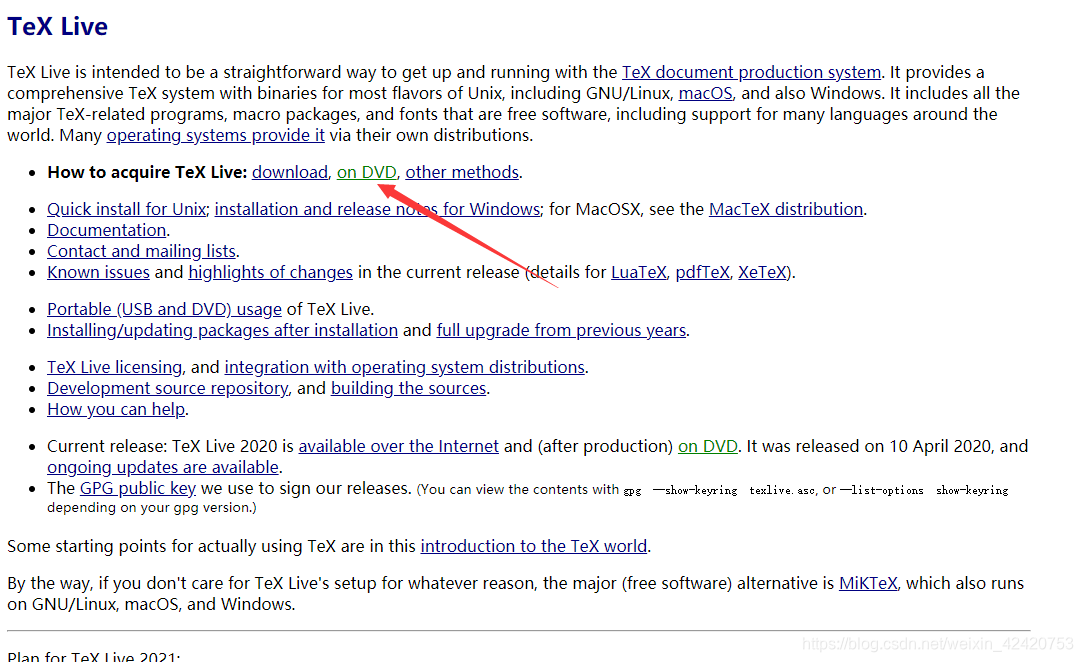Viewport: 1083px width, 662px height.
Task: Open the TeX document production system link
Action: click(751, 73)
